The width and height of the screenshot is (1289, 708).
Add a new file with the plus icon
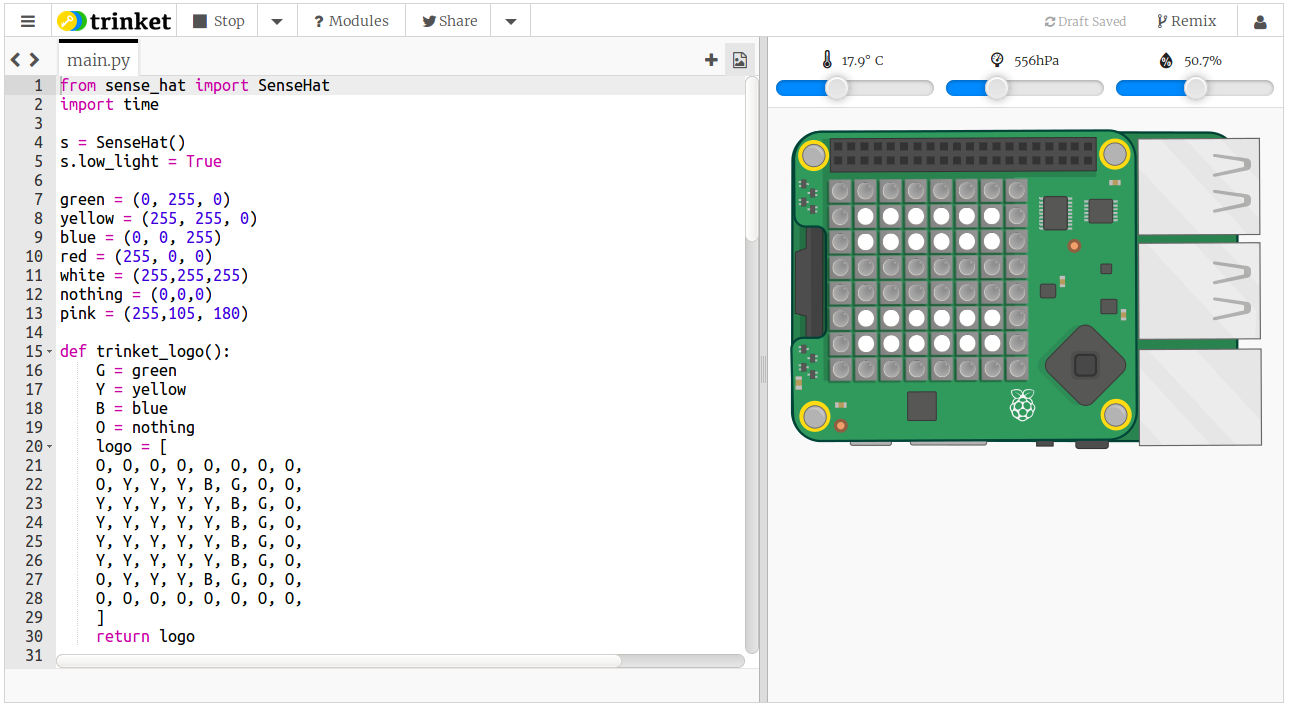711,59
